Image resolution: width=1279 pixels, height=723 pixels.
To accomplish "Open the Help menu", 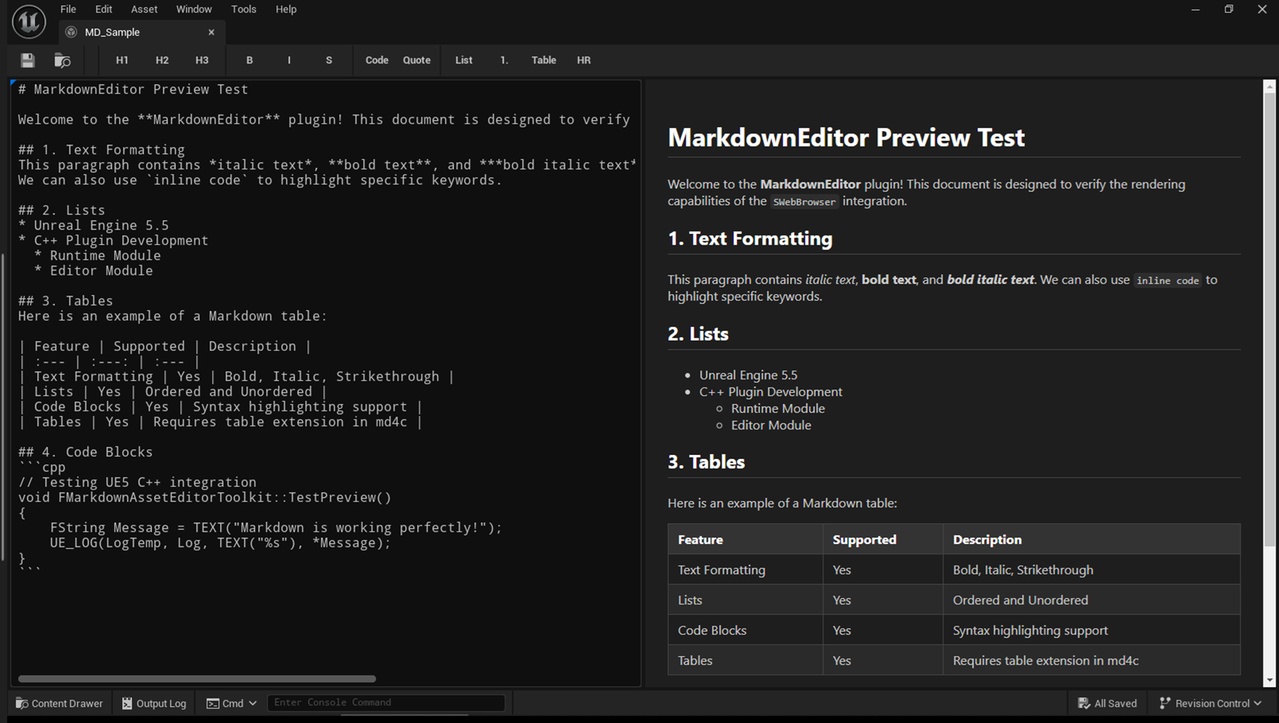I will click(x=286, y=9).
